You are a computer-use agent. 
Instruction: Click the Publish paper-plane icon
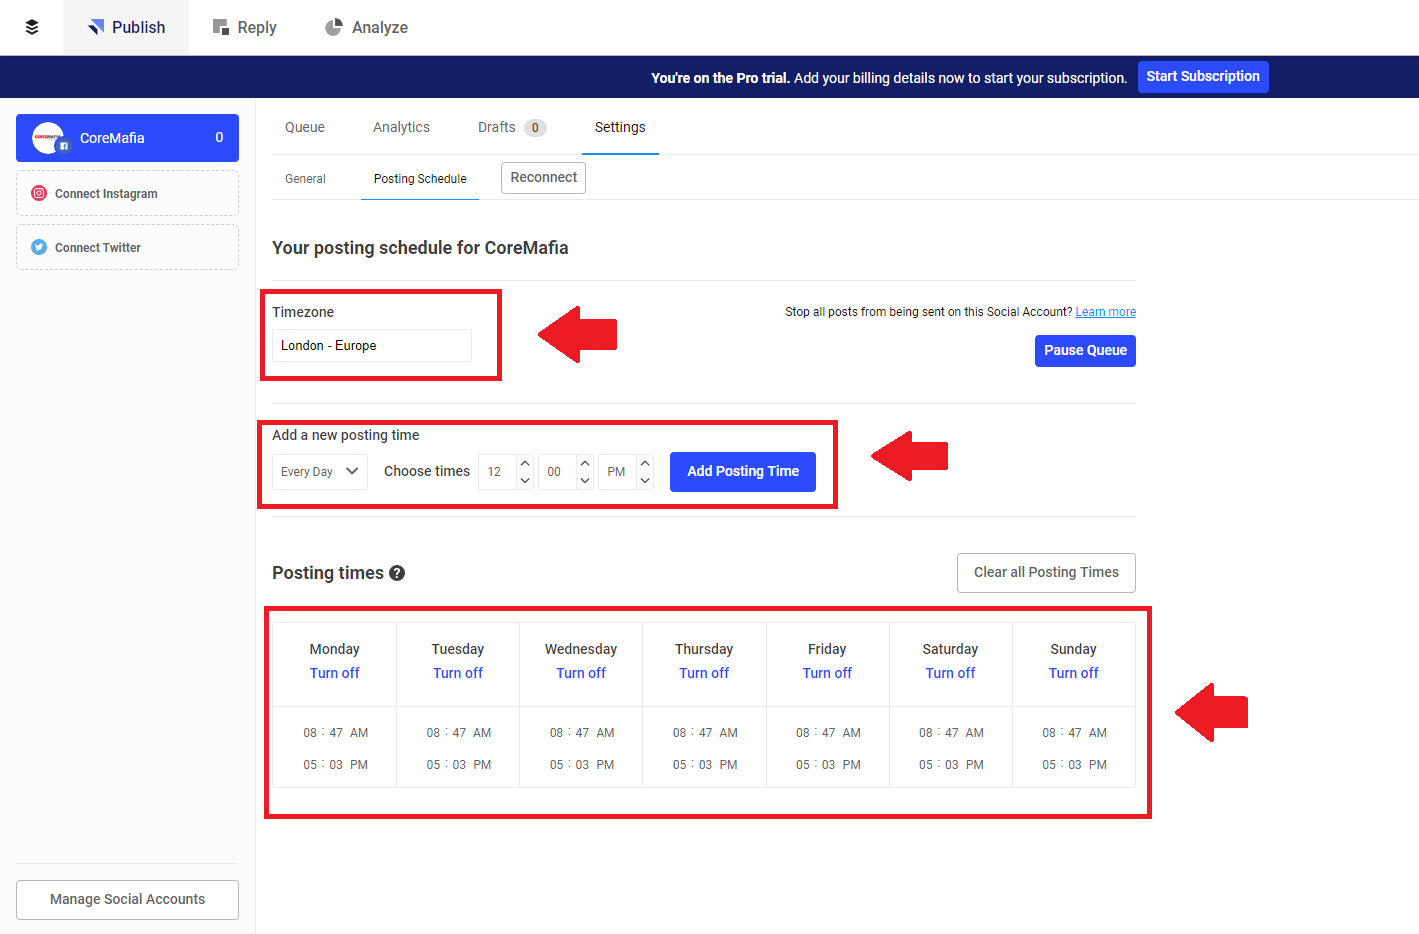tap(96, 27)
